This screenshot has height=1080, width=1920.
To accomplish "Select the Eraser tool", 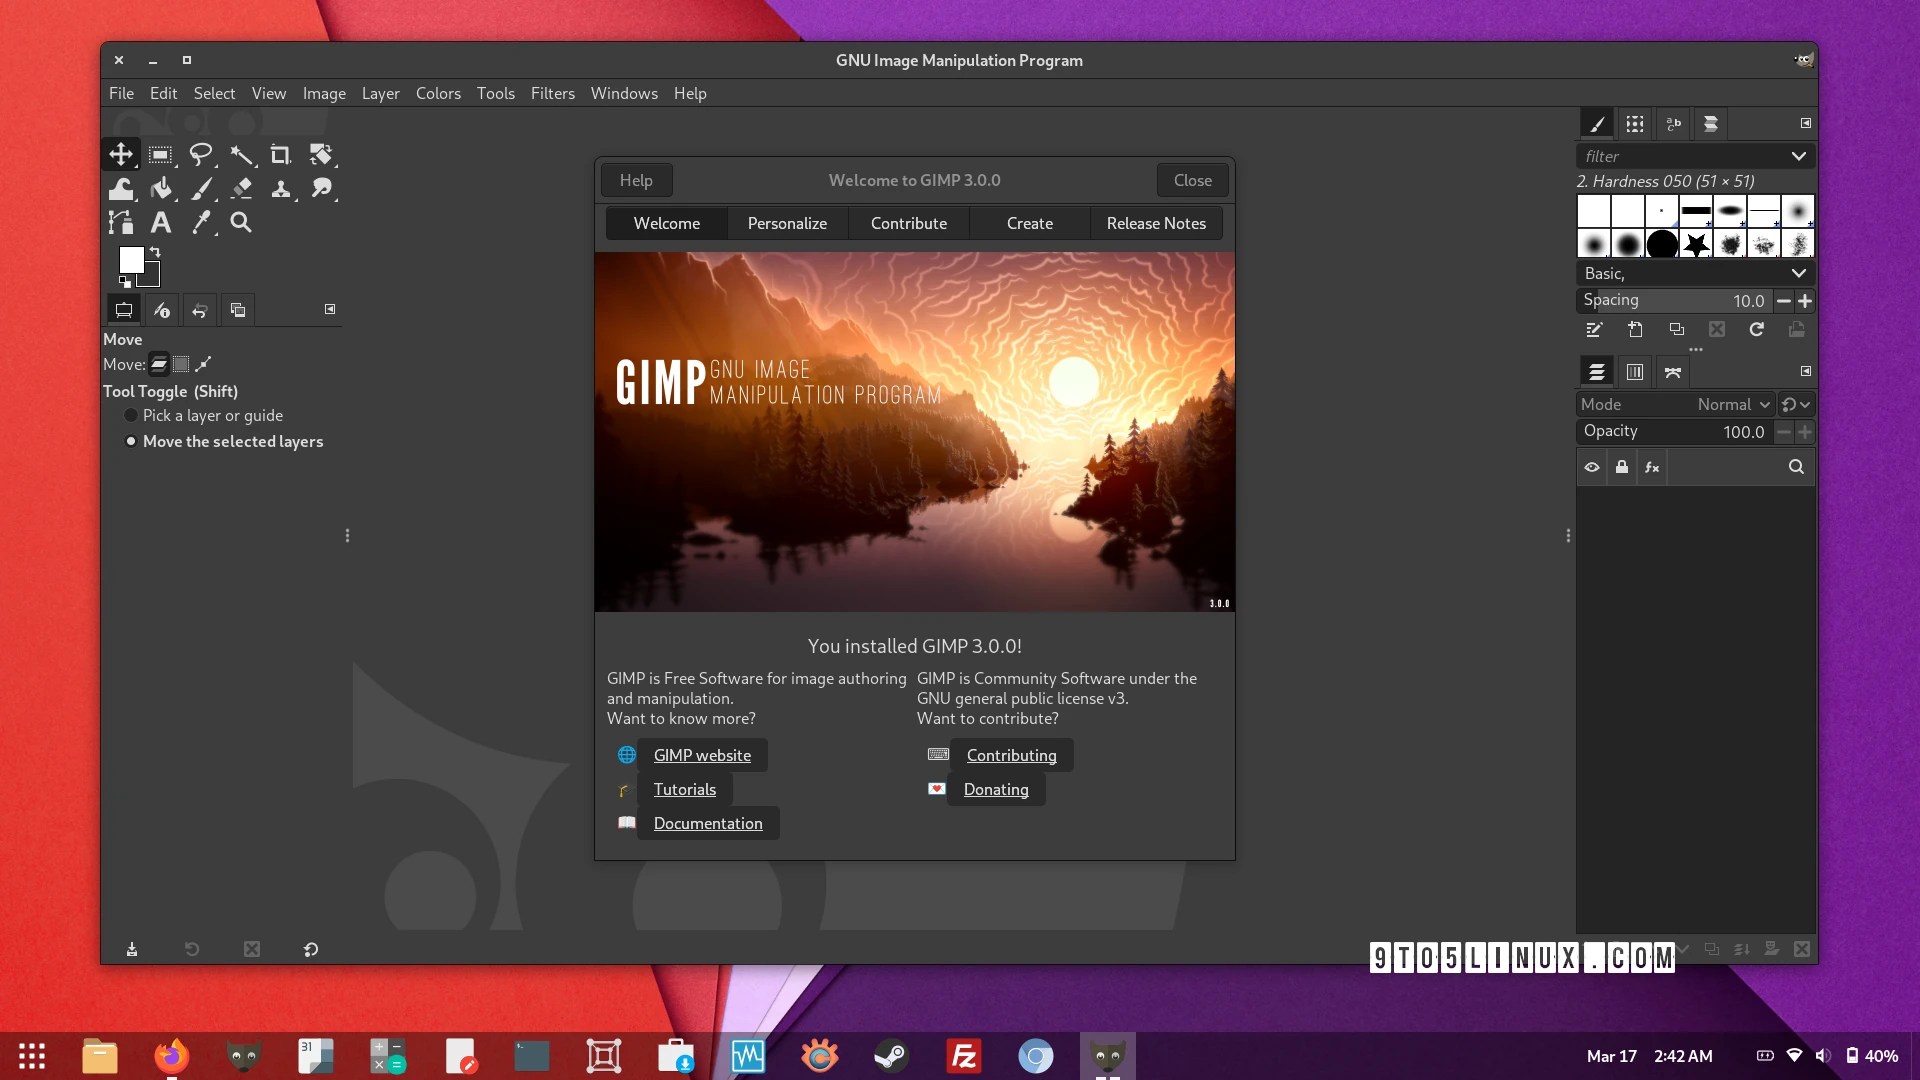I will (241, 189).
